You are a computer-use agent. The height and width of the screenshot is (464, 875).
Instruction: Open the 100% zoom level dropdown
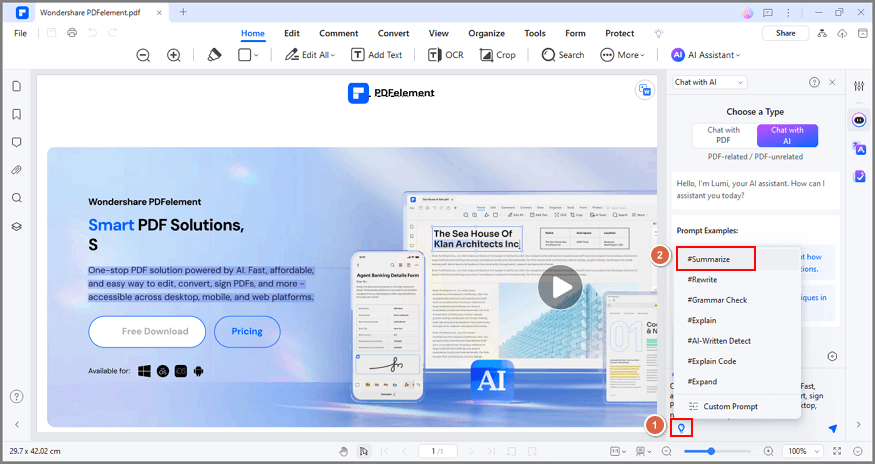(x=802, y=451)
